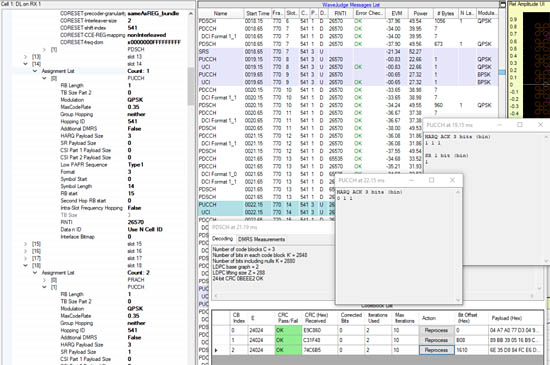This screenshot has height=365, width=550.
Task: Open the WaveJudge Messages List link
Action: pos(351,5)
